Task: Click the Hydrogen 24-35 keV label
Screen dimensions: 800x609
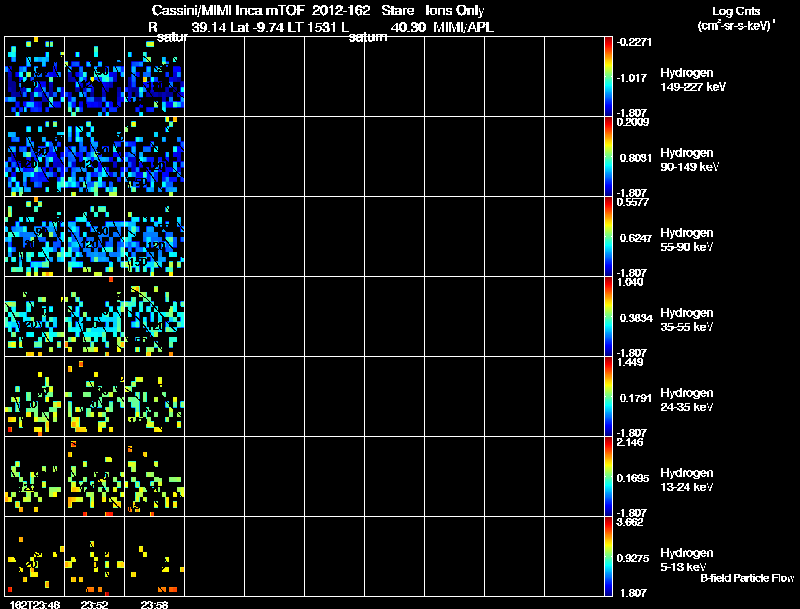Action: pos(687,400)
